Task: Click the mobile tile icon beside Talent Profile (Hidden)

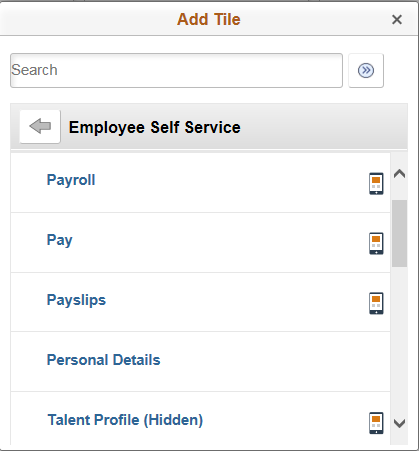Action: click(x=376, y=423)
